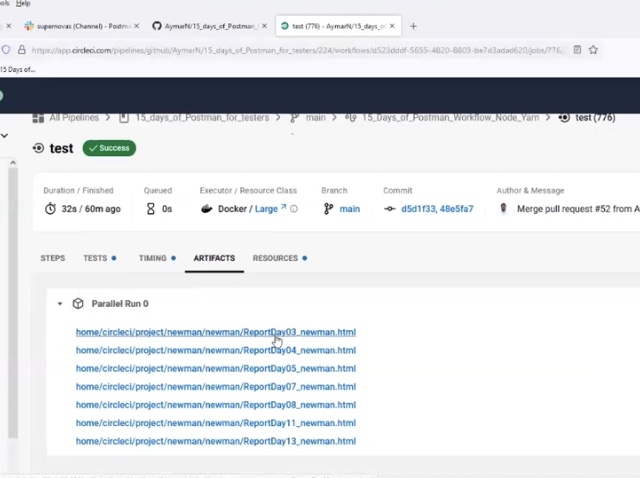Screen dimensions: 640x478
Task: Click the tracking protection shield icon
Action: 6,50
